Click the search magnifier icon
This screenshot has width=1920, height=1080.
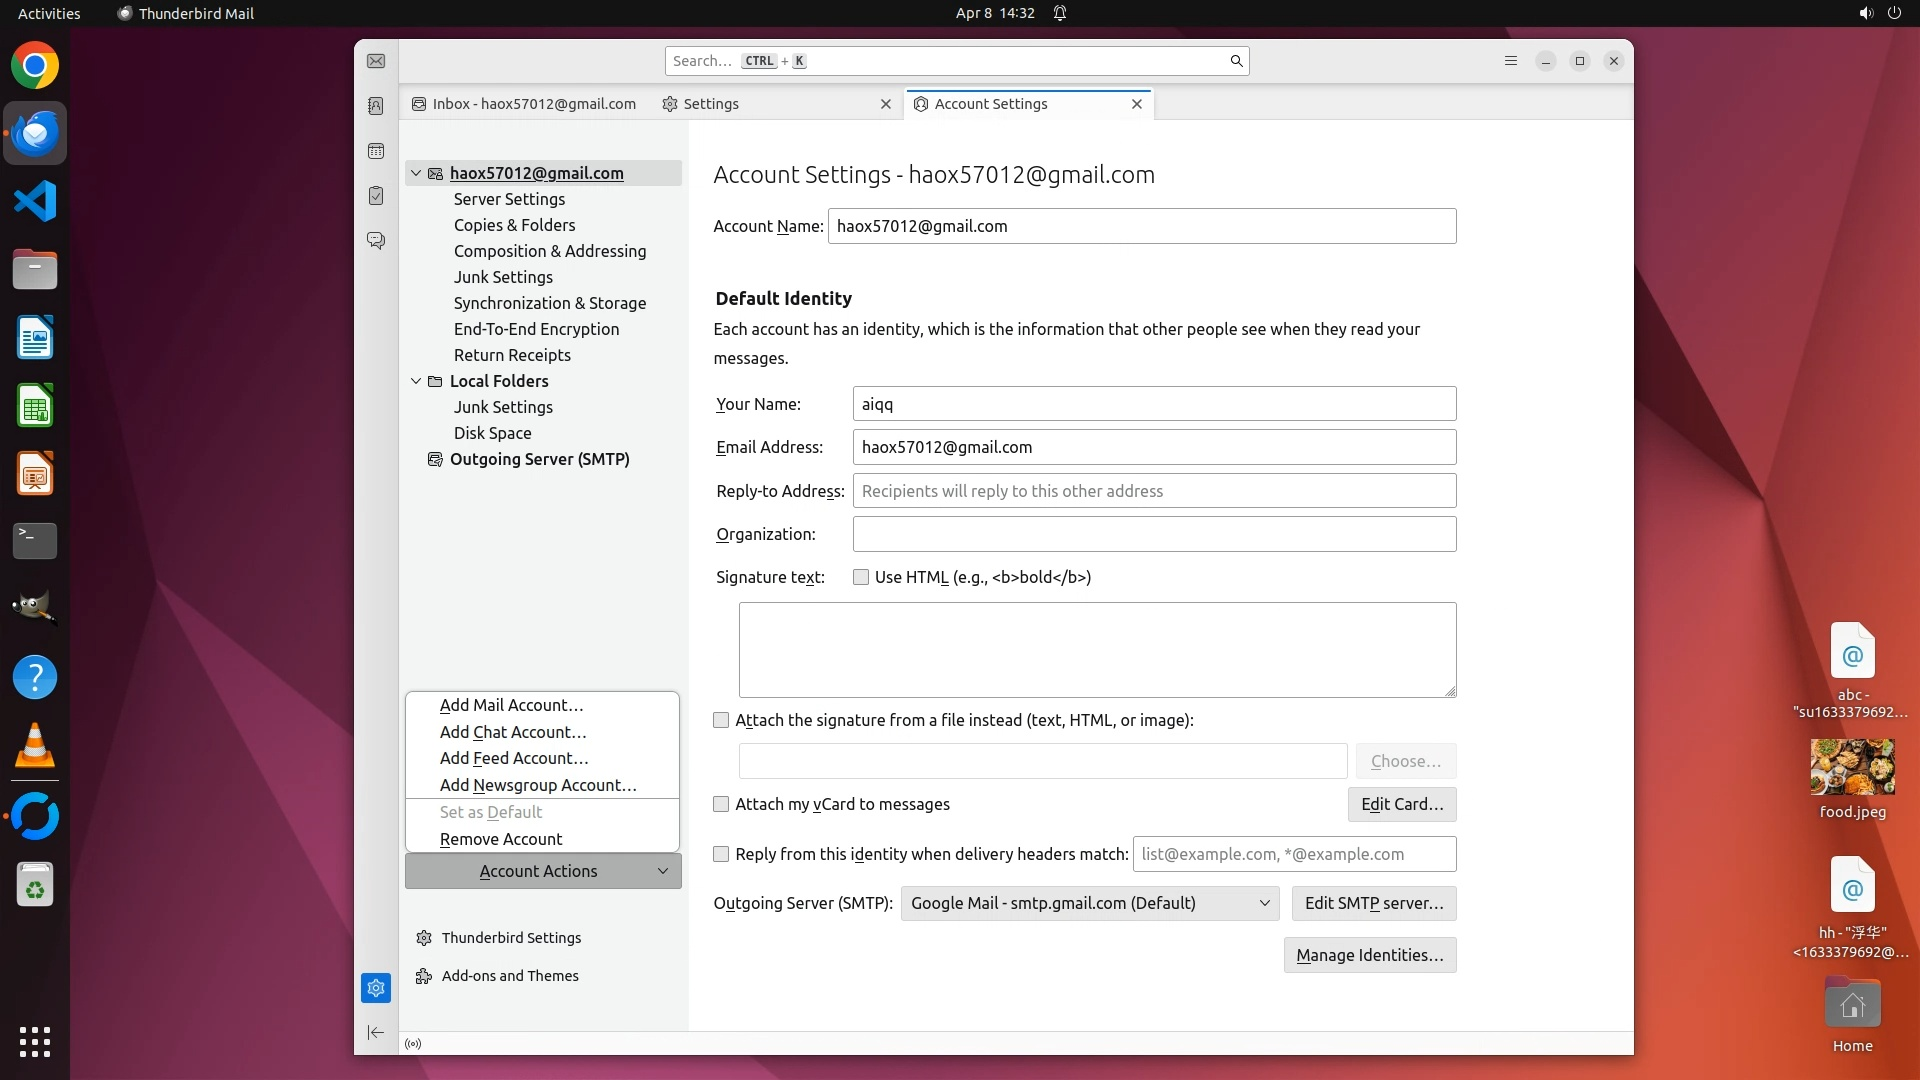1236,61
